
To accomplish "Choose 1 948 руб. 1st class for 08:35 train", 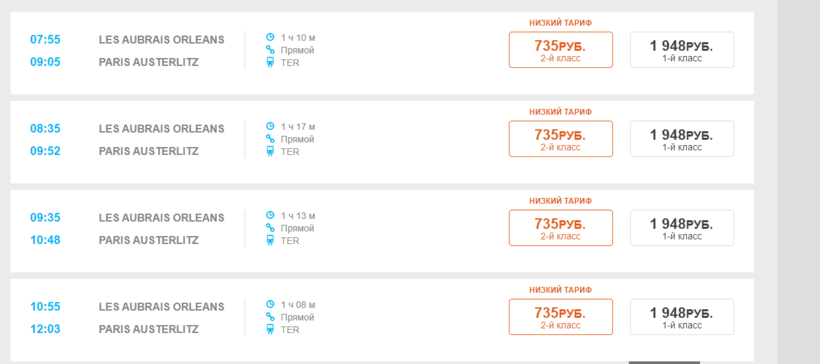I will tap(682, 139).
